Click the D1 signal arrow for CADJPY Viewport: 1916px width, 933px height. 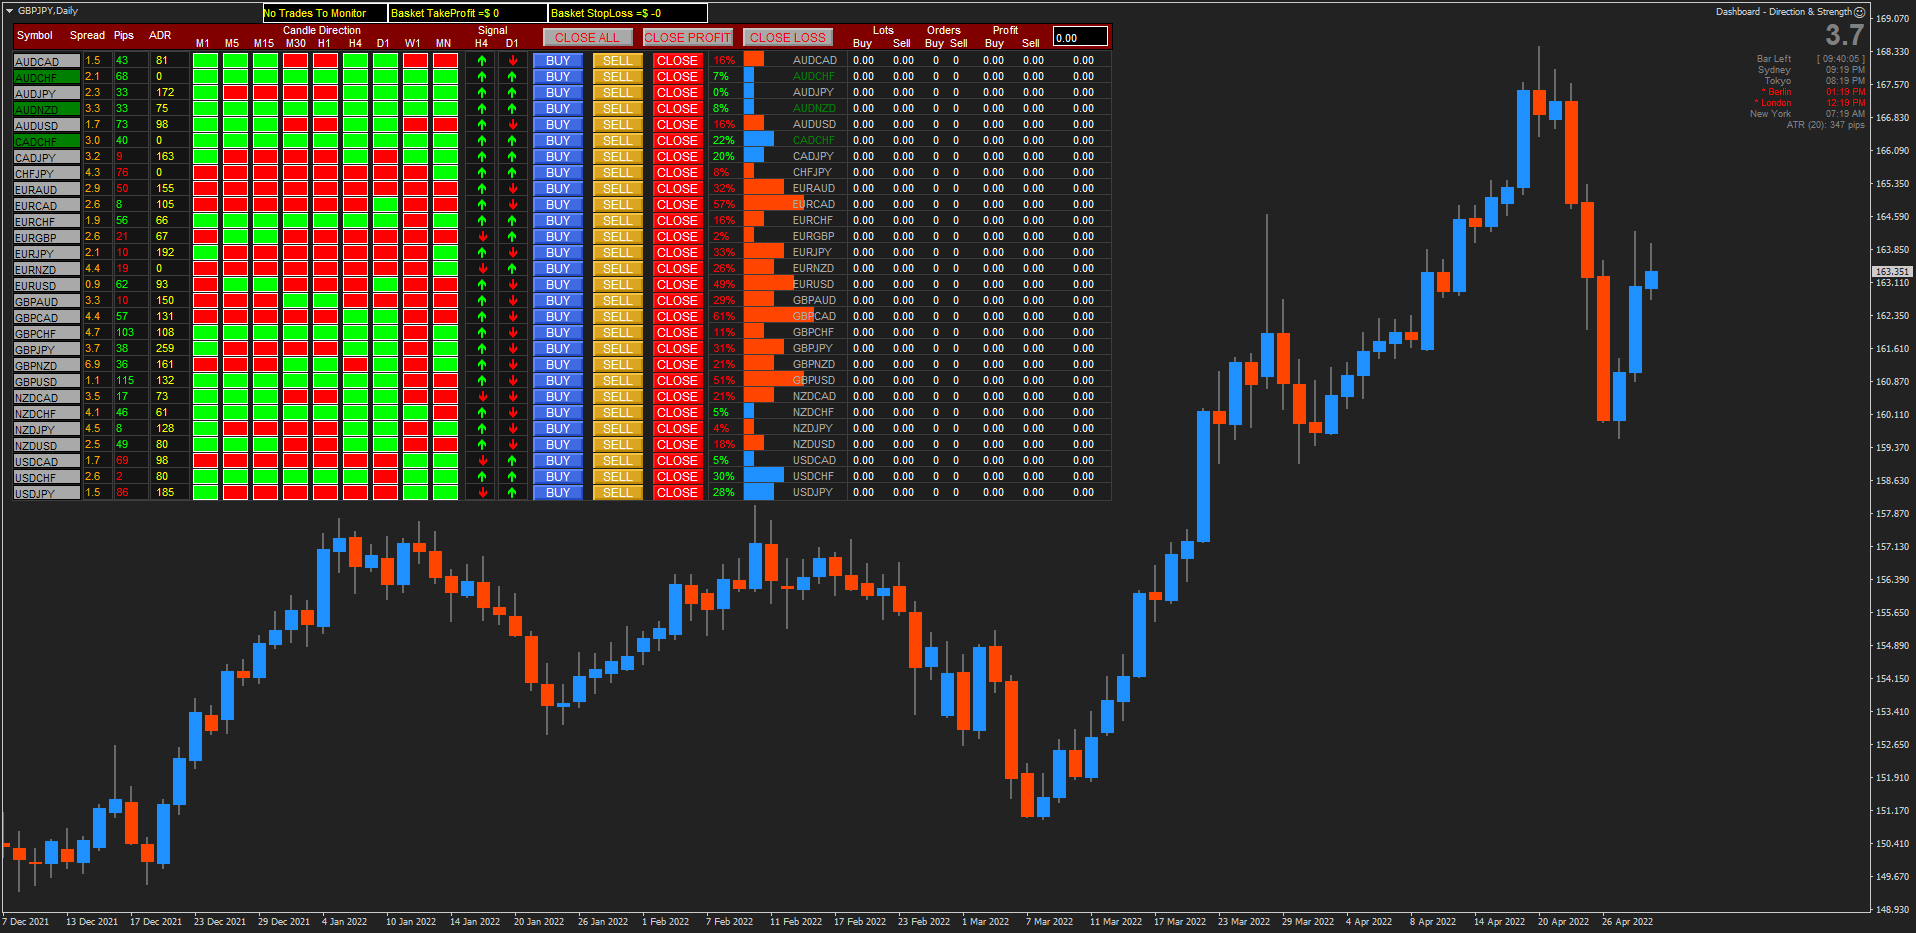click(512, 157)
